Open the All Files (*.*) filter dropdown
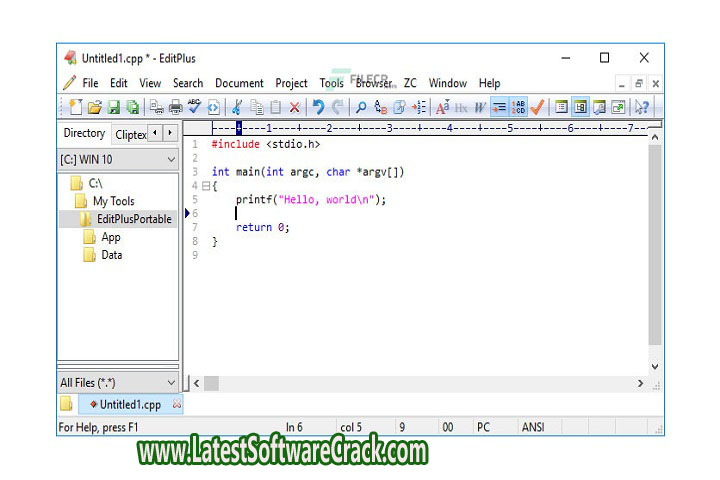The width and height of the screenshot is (720, 480). [x=118, y=382]
